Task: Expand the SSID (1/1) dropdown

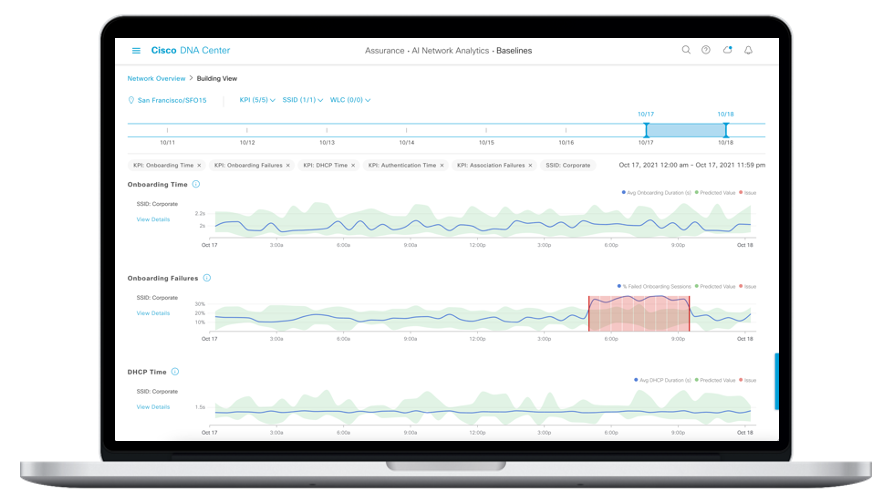Action: click(x=303, y=100)
